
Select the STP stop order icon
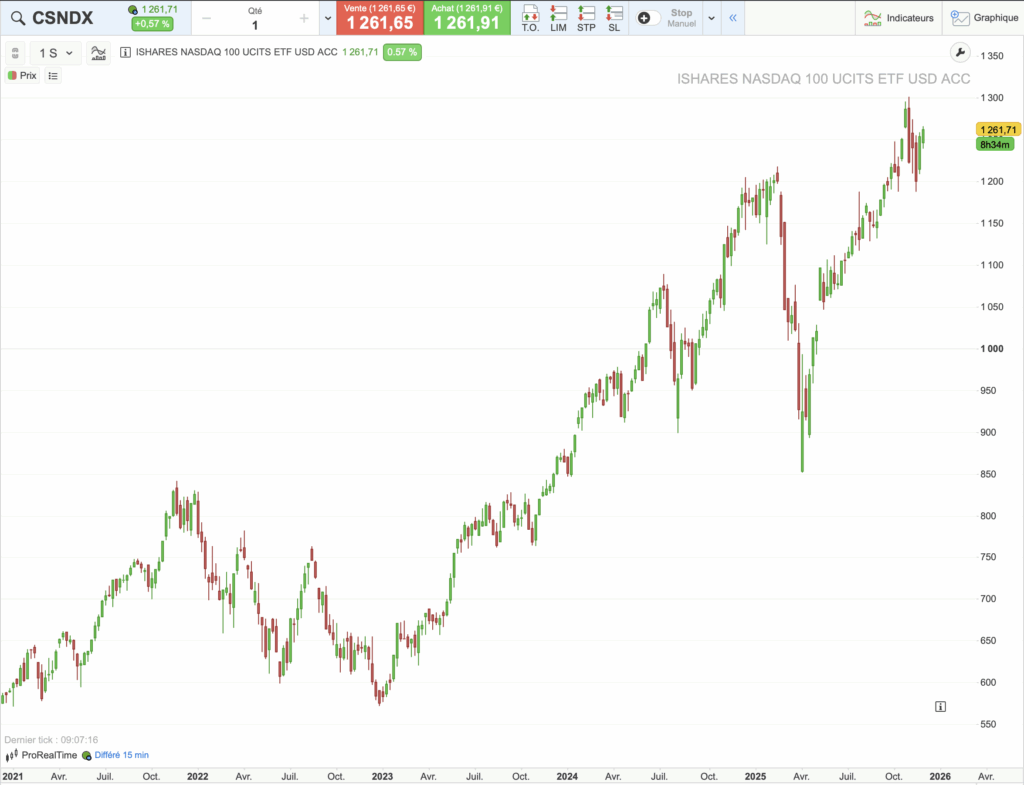(x=586, y=18)
